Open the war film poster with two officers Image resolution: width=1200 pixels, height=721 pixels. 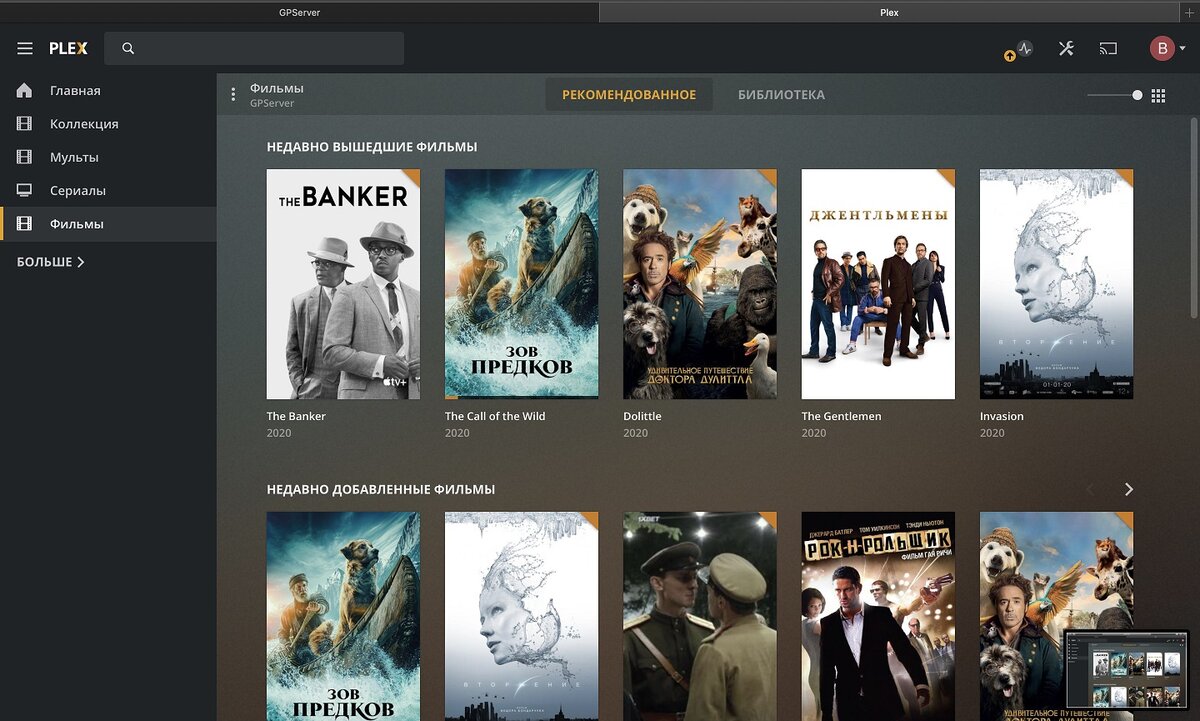tap(700, 616)
